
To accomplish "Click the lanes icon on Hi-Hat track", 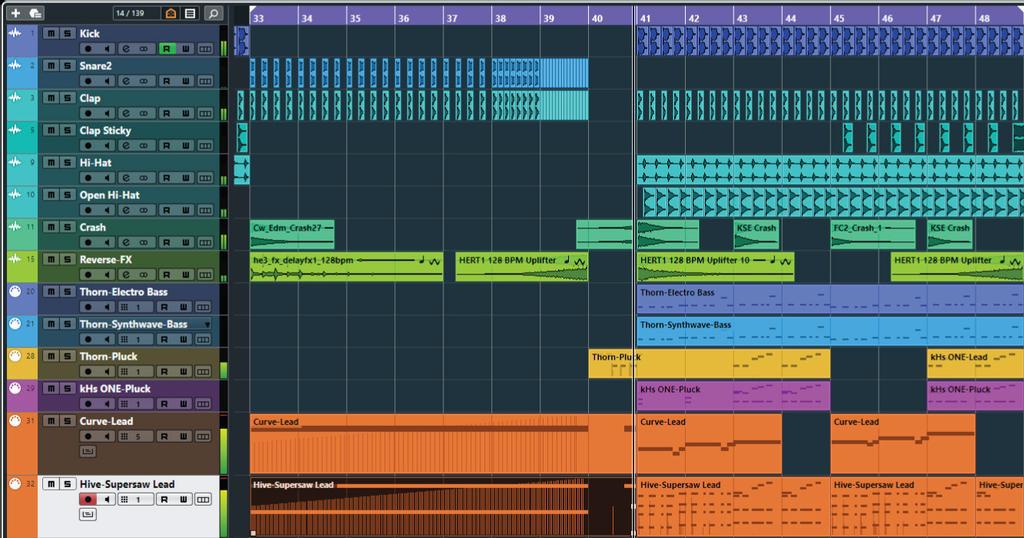I will pyautogui.click(x=205, y=178).
